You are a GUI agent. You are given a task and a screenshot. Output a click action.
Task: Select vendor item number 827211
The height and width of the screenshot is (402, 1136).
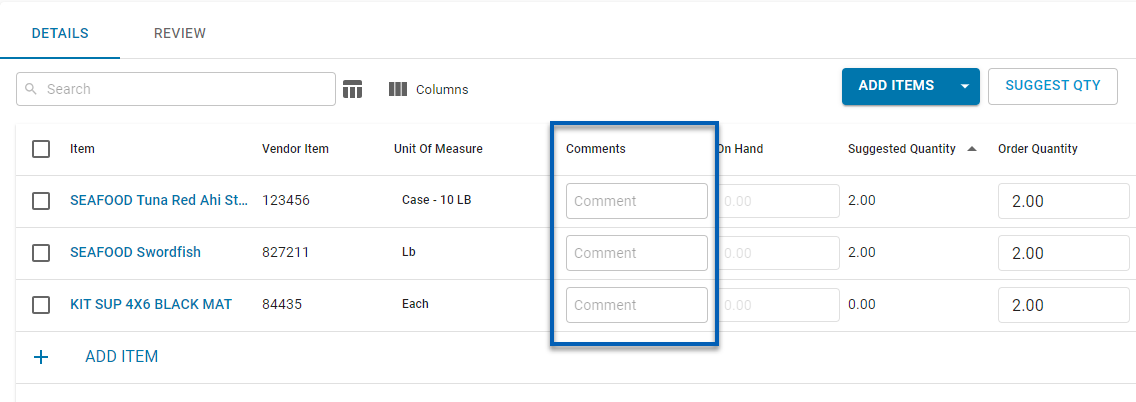[x=285, y=253]
